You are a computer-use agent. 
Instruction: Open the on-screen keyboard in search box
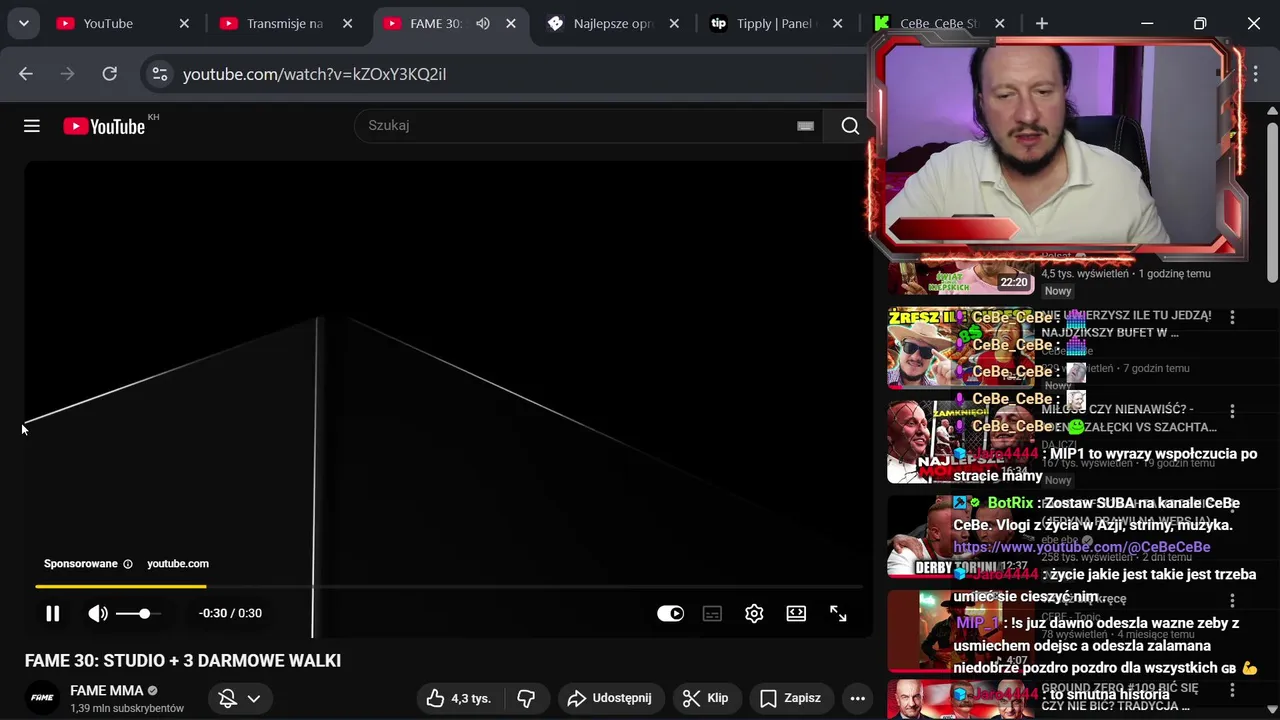(x=805, y=126)
